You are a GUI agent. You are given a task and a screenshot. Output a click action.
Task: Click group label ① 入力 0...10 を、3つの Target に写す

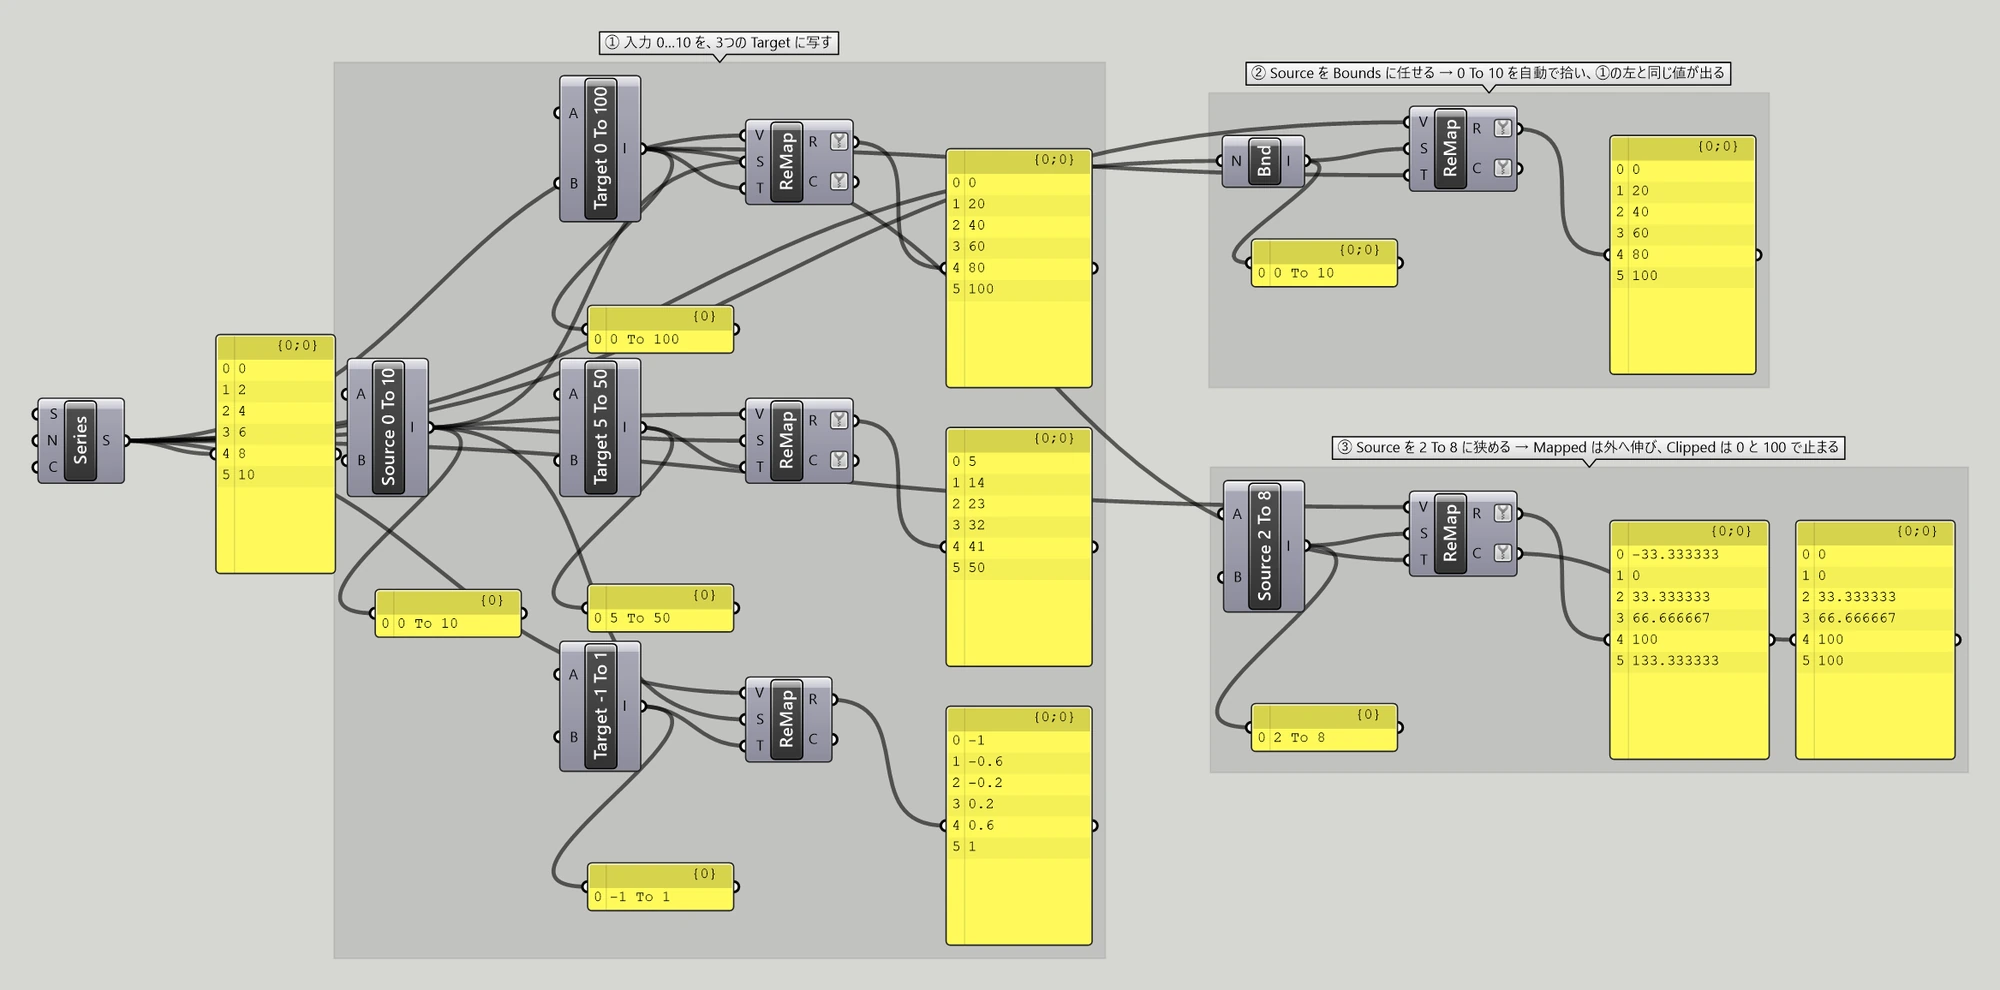(719, 43)
